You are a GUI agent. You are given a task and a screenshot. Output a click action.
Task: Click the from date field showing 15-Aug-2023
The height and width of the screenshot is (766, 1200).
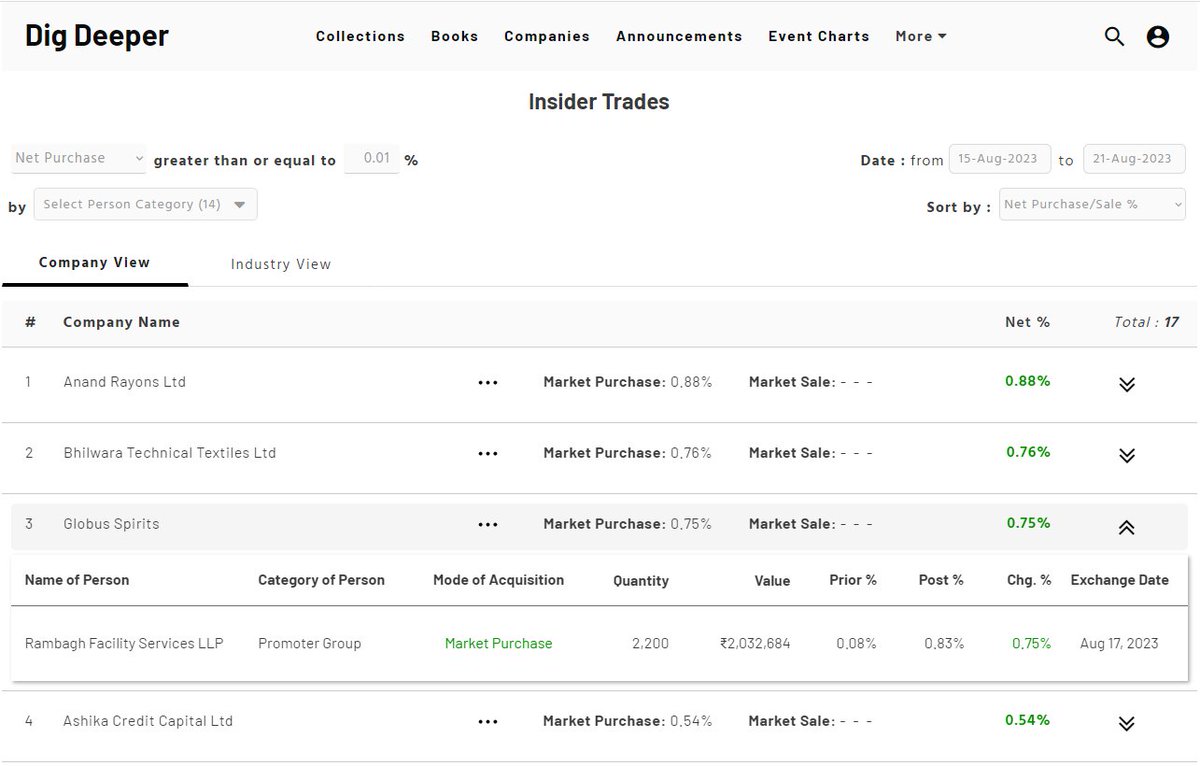pos(1000,158)
